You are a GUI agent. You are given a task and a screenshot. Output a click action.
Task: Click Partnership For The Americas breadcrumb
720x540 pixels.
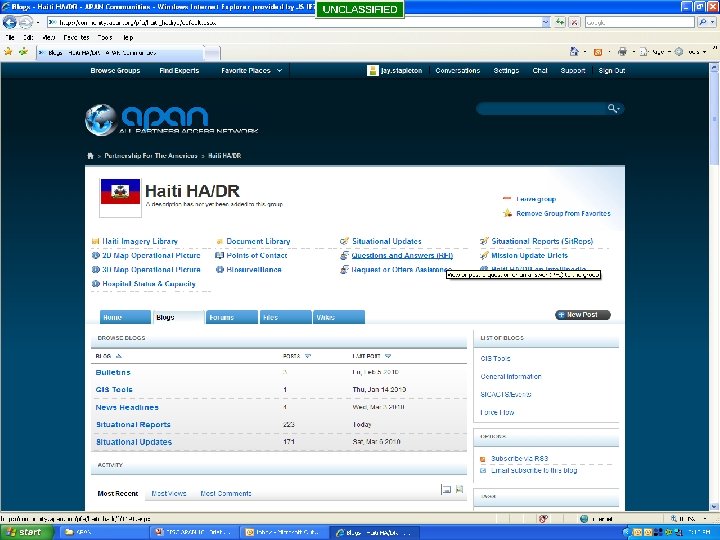[151, 156]
